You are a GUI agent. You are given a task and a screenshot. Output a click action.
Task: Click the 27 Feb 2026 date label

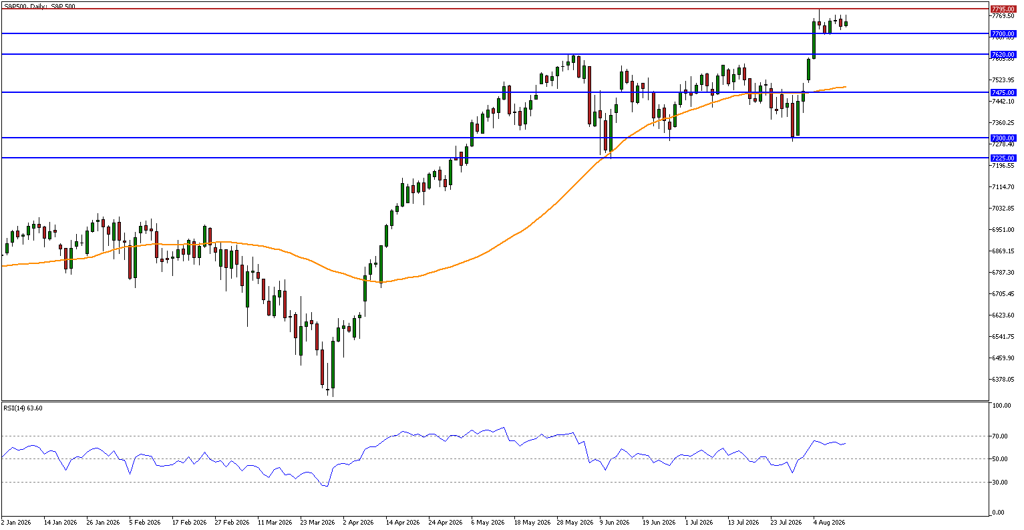231,523
